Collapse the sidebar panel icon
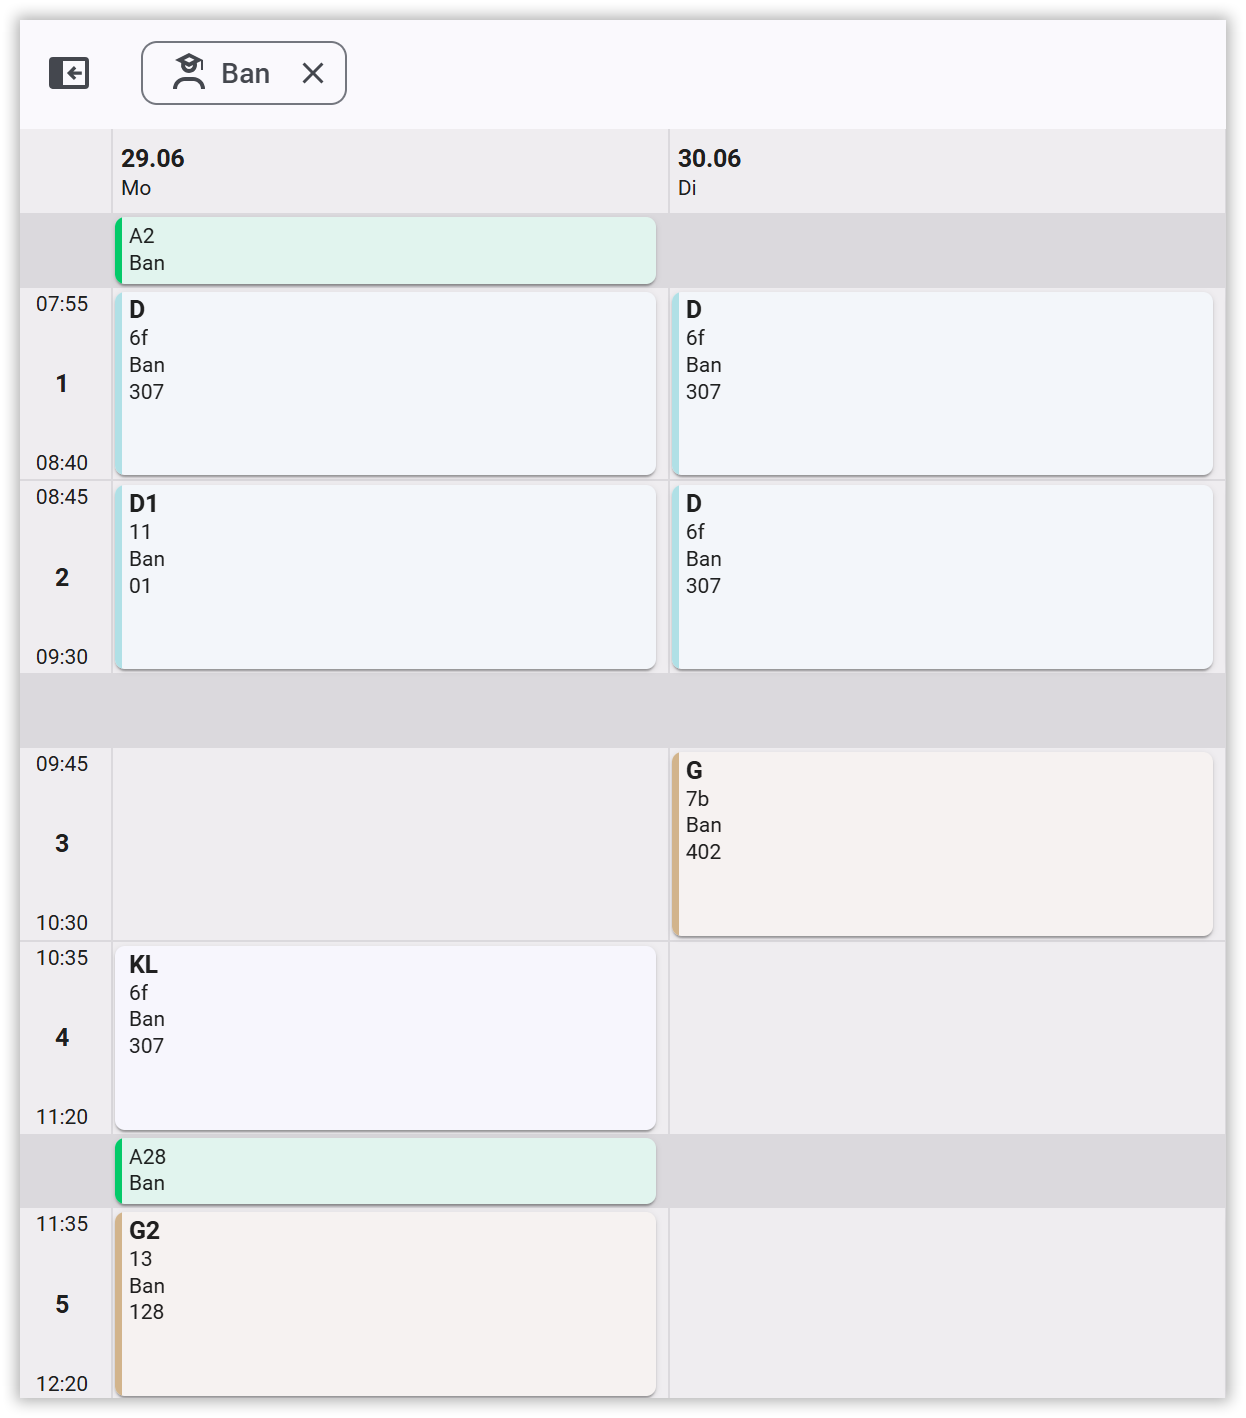 69,73
